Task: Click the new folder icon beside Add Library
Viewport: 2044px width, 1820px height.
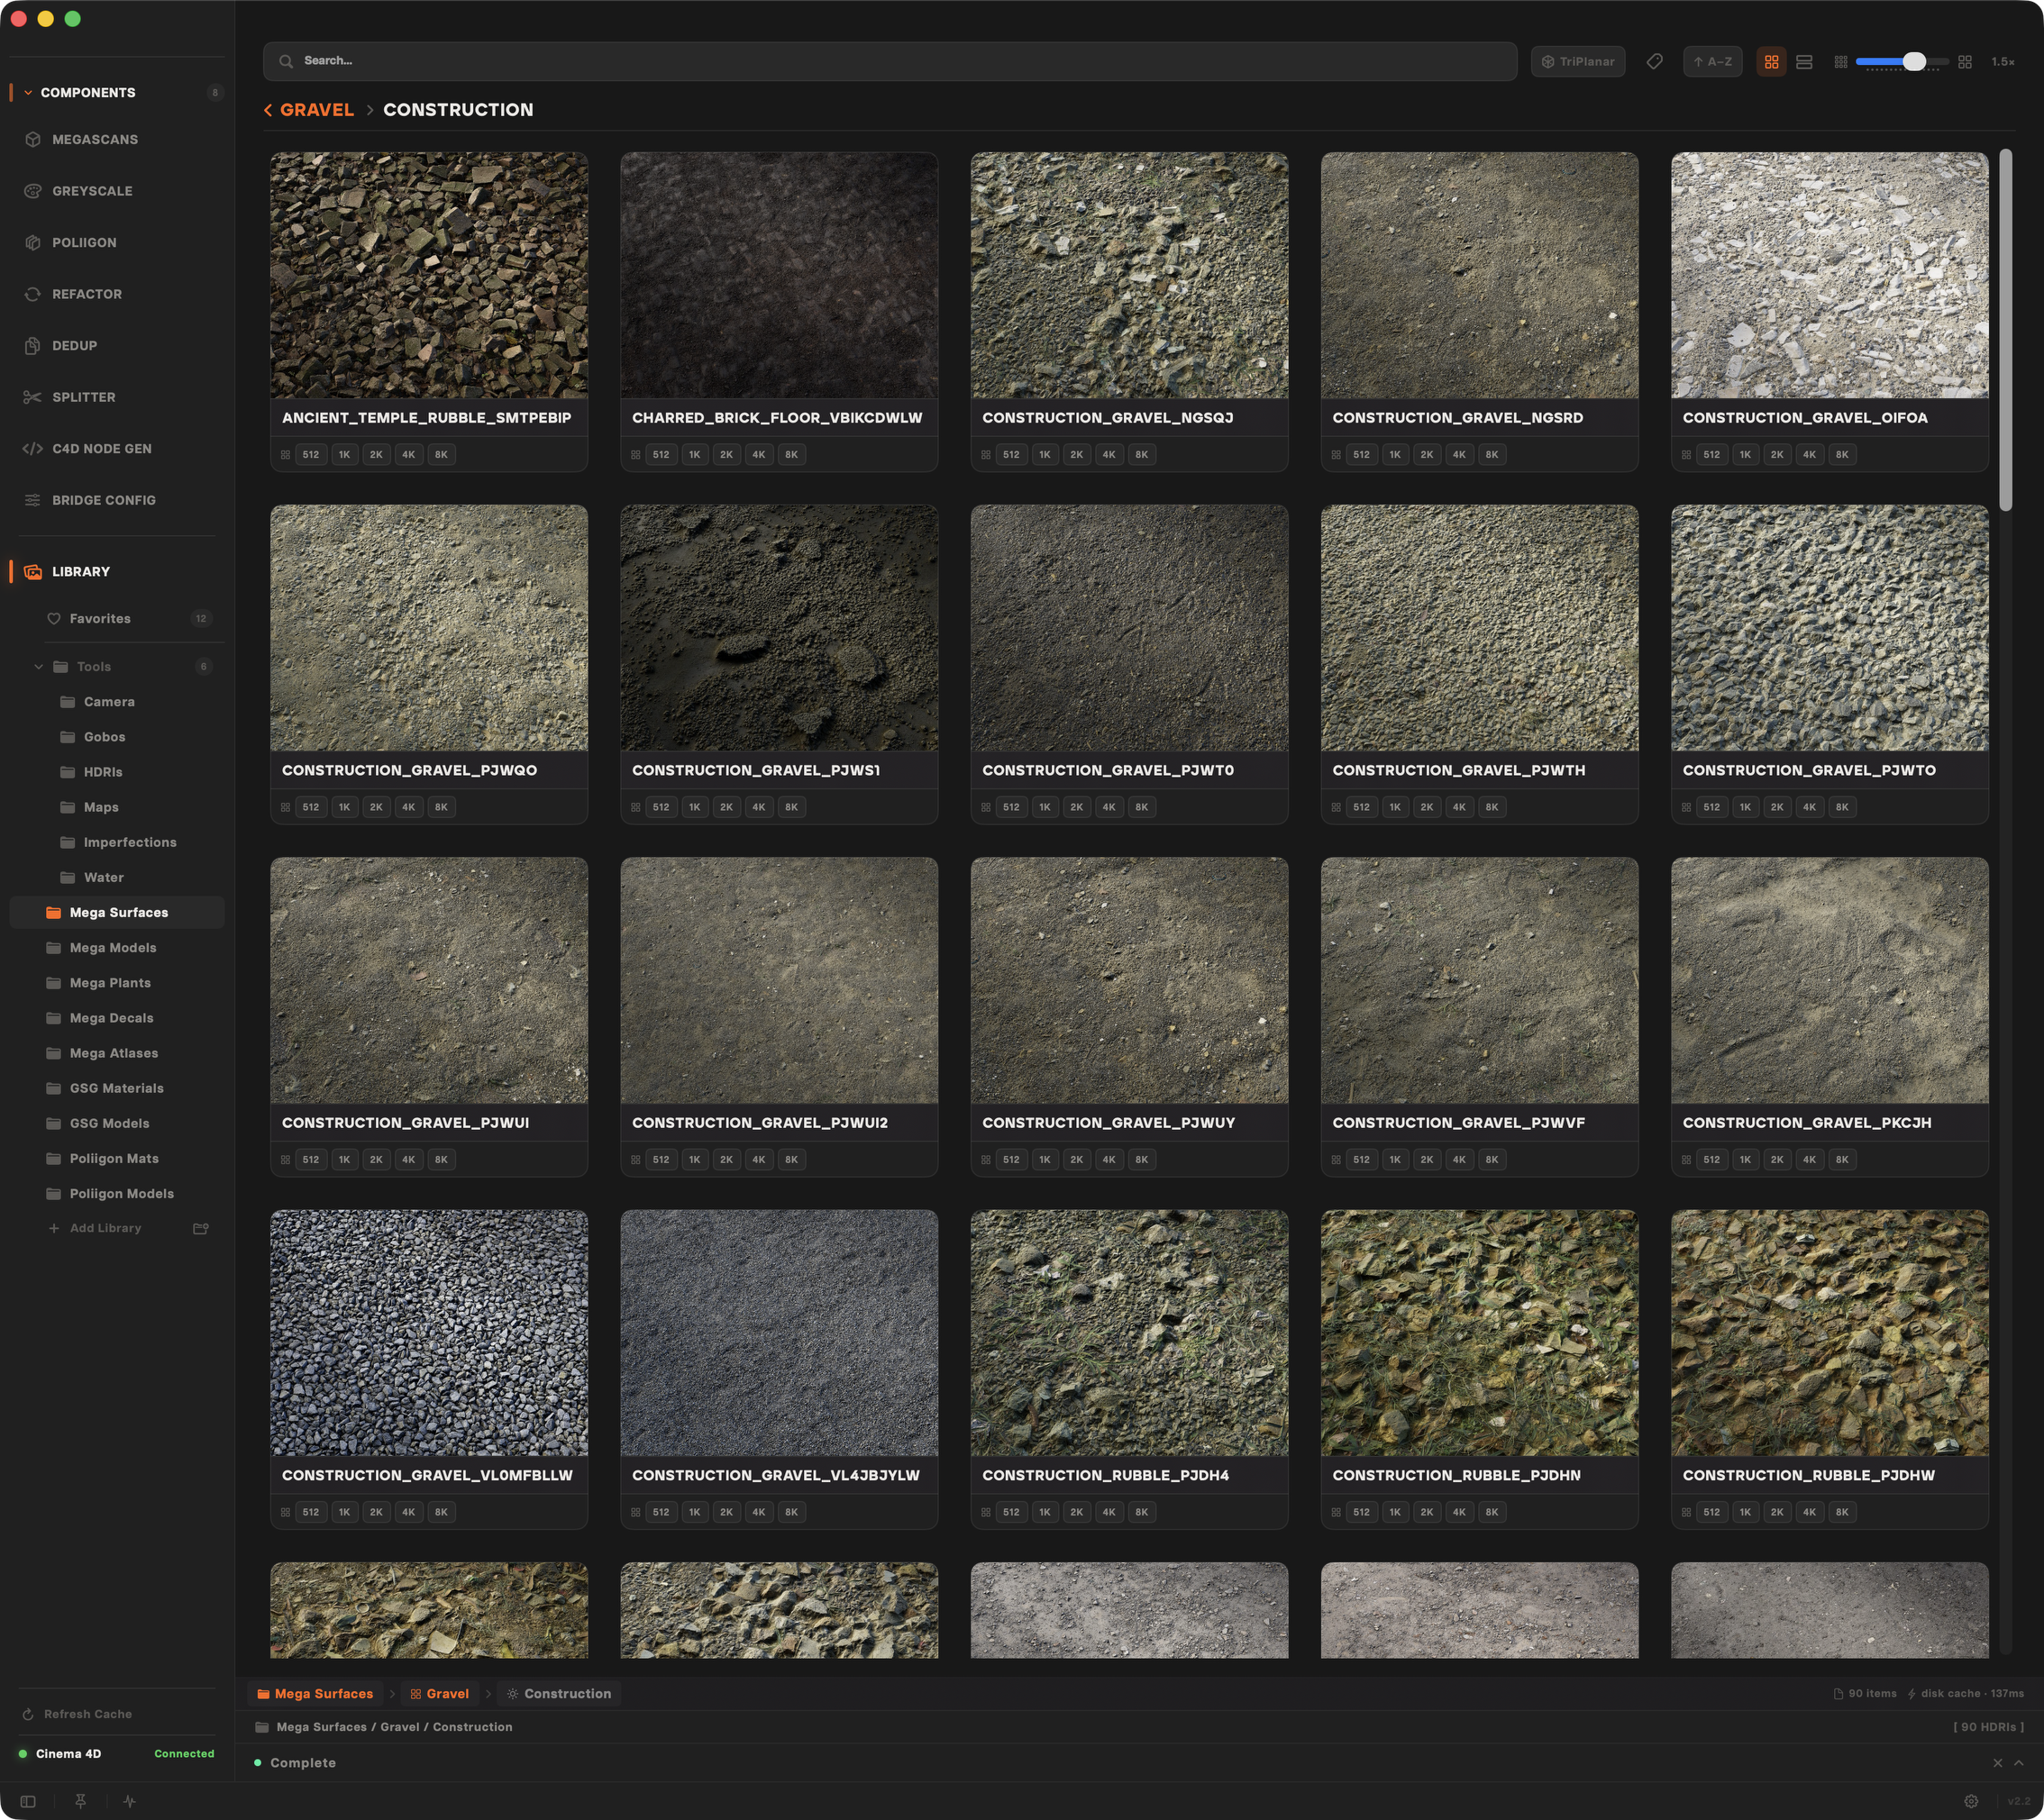Action: (x=200, y=1228)
